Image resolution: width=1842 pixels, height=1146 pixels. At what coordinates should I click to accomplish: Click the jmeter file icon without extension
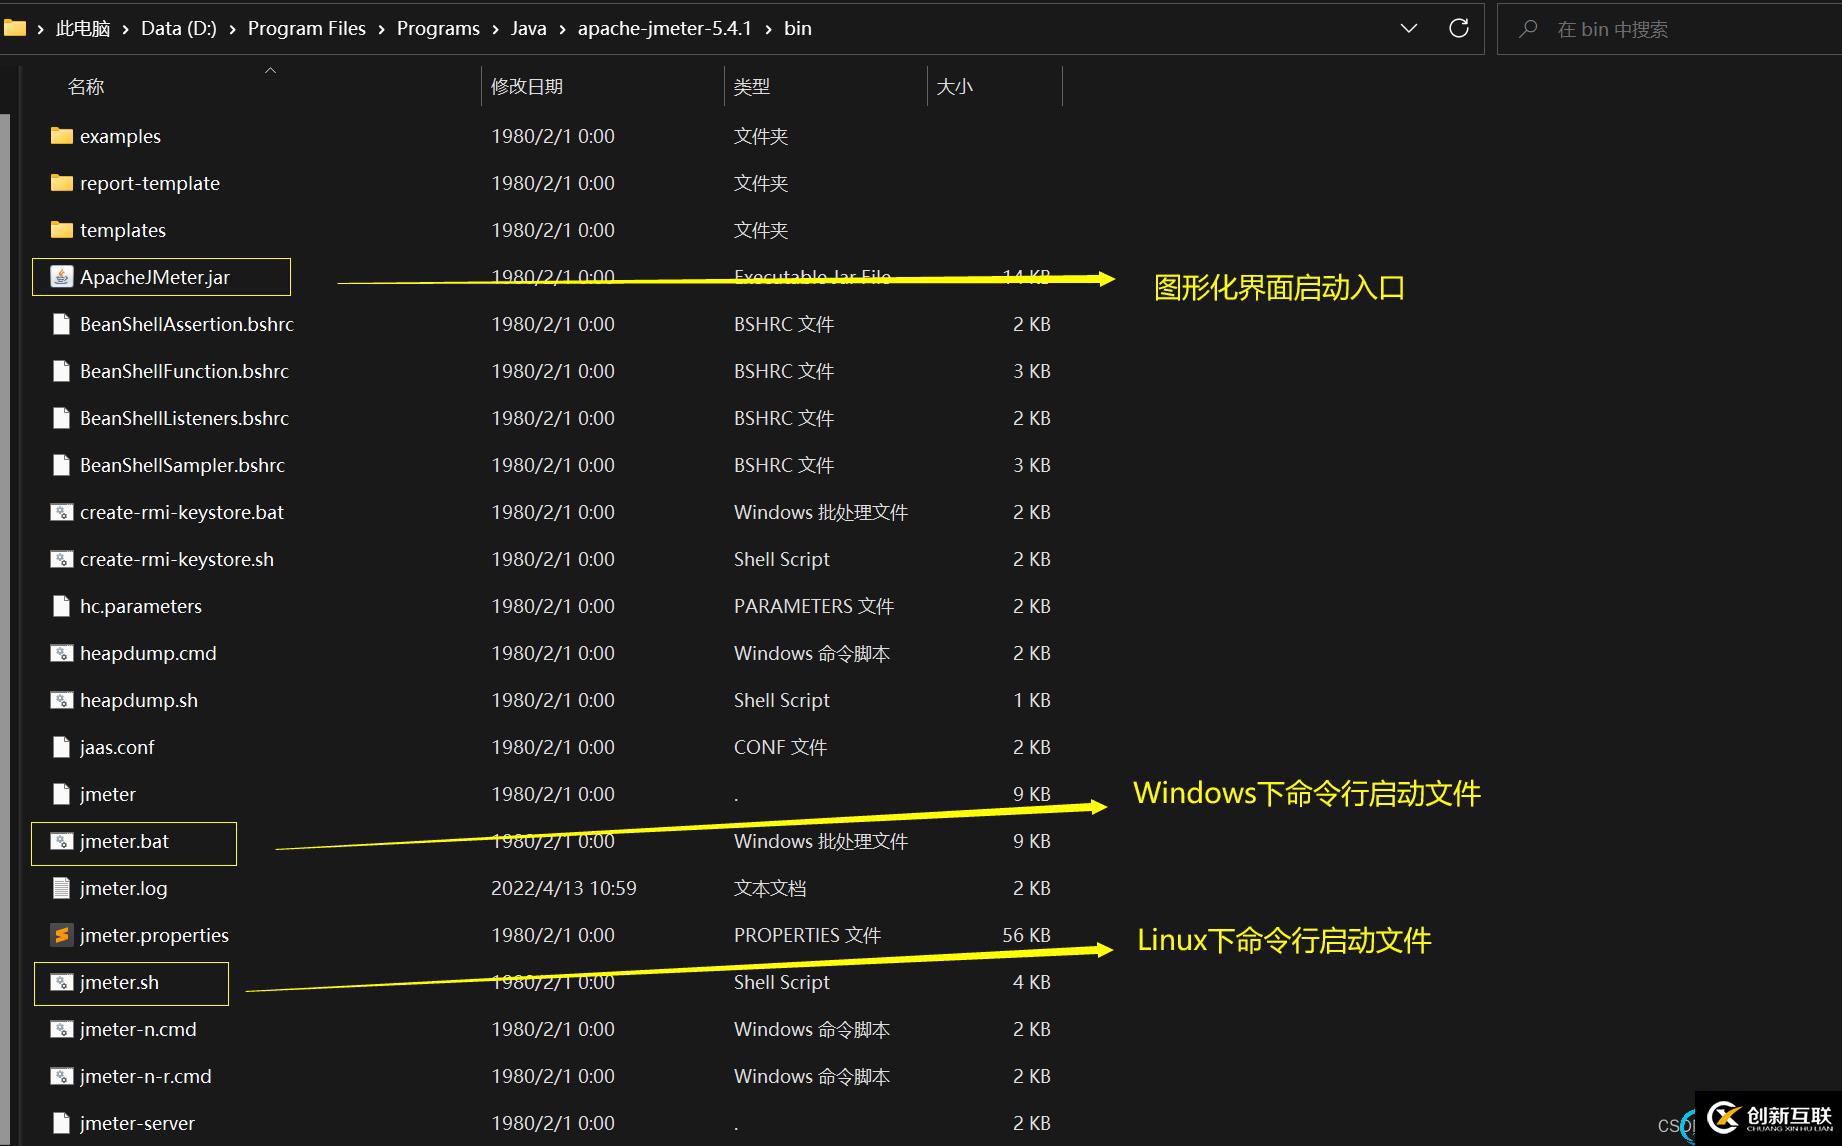click(x=62, y=793)
